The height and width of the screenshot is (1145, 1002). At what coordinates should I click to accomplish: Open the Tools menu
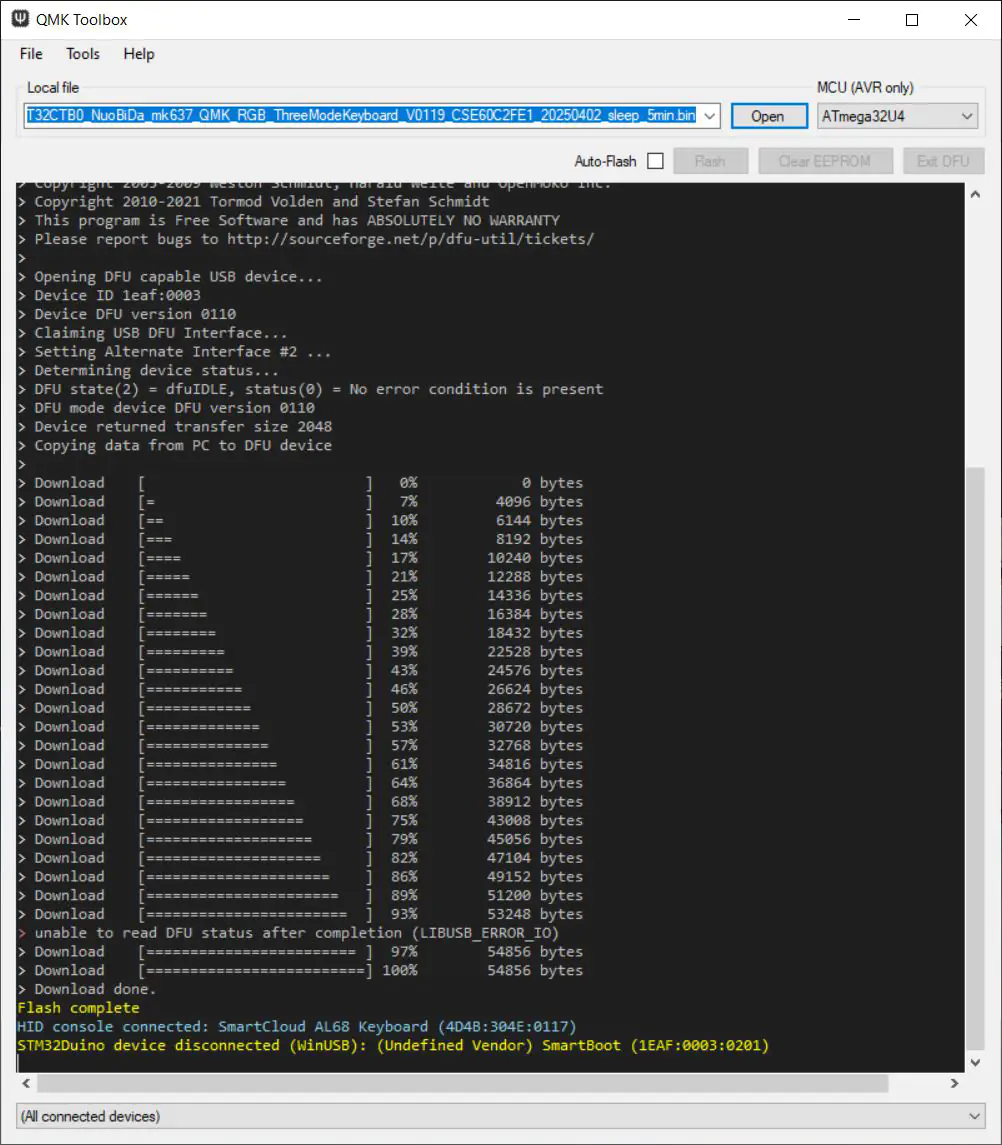(x=83, y=54)
